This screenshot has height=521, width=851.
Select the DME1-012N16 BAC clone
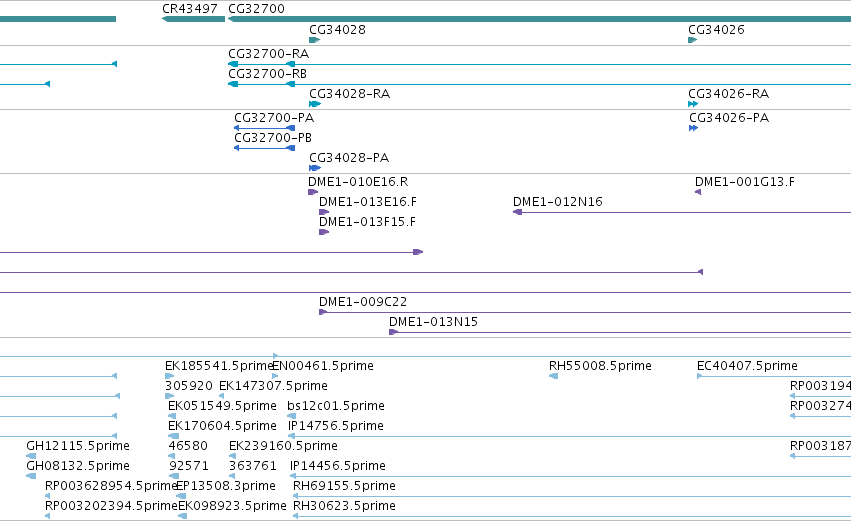682,212
